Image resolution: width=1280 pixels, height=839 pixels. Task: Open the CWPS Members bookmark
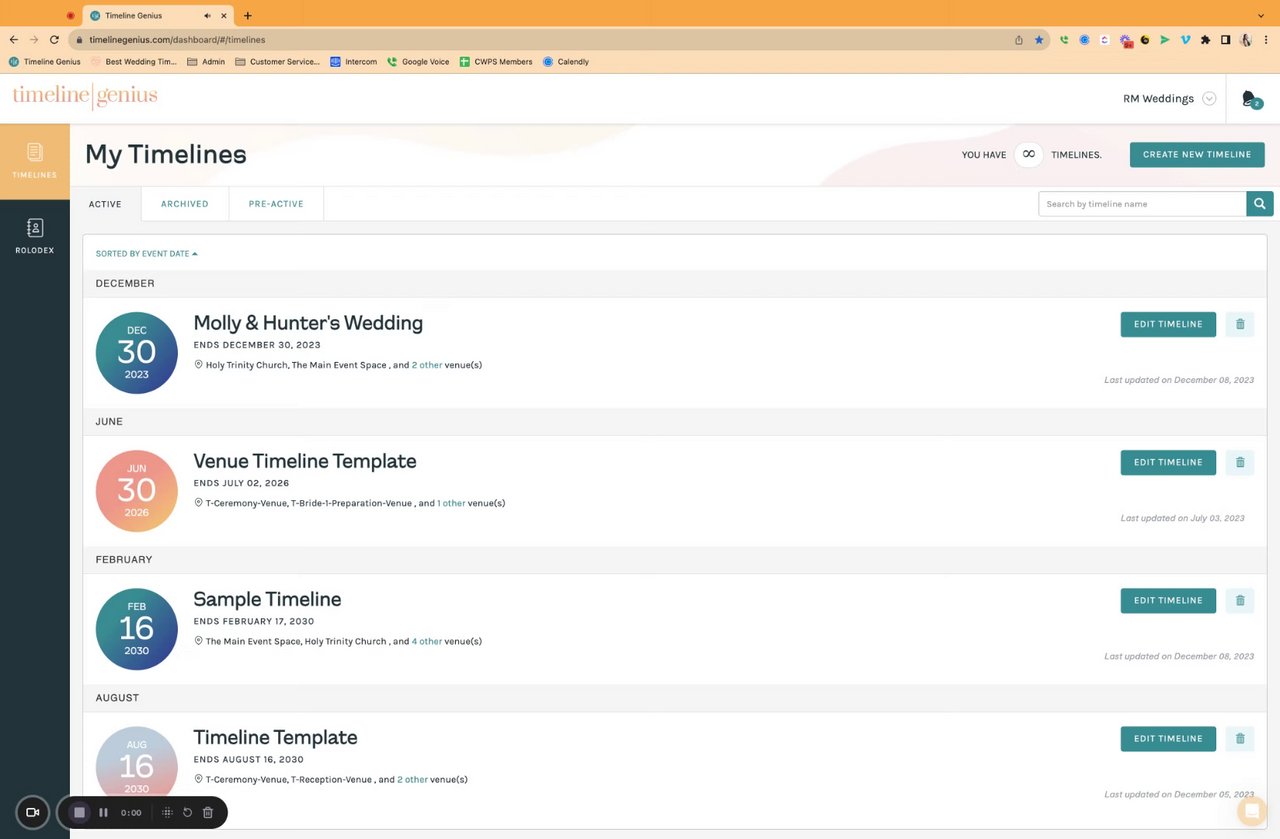(x=496, y=62)
